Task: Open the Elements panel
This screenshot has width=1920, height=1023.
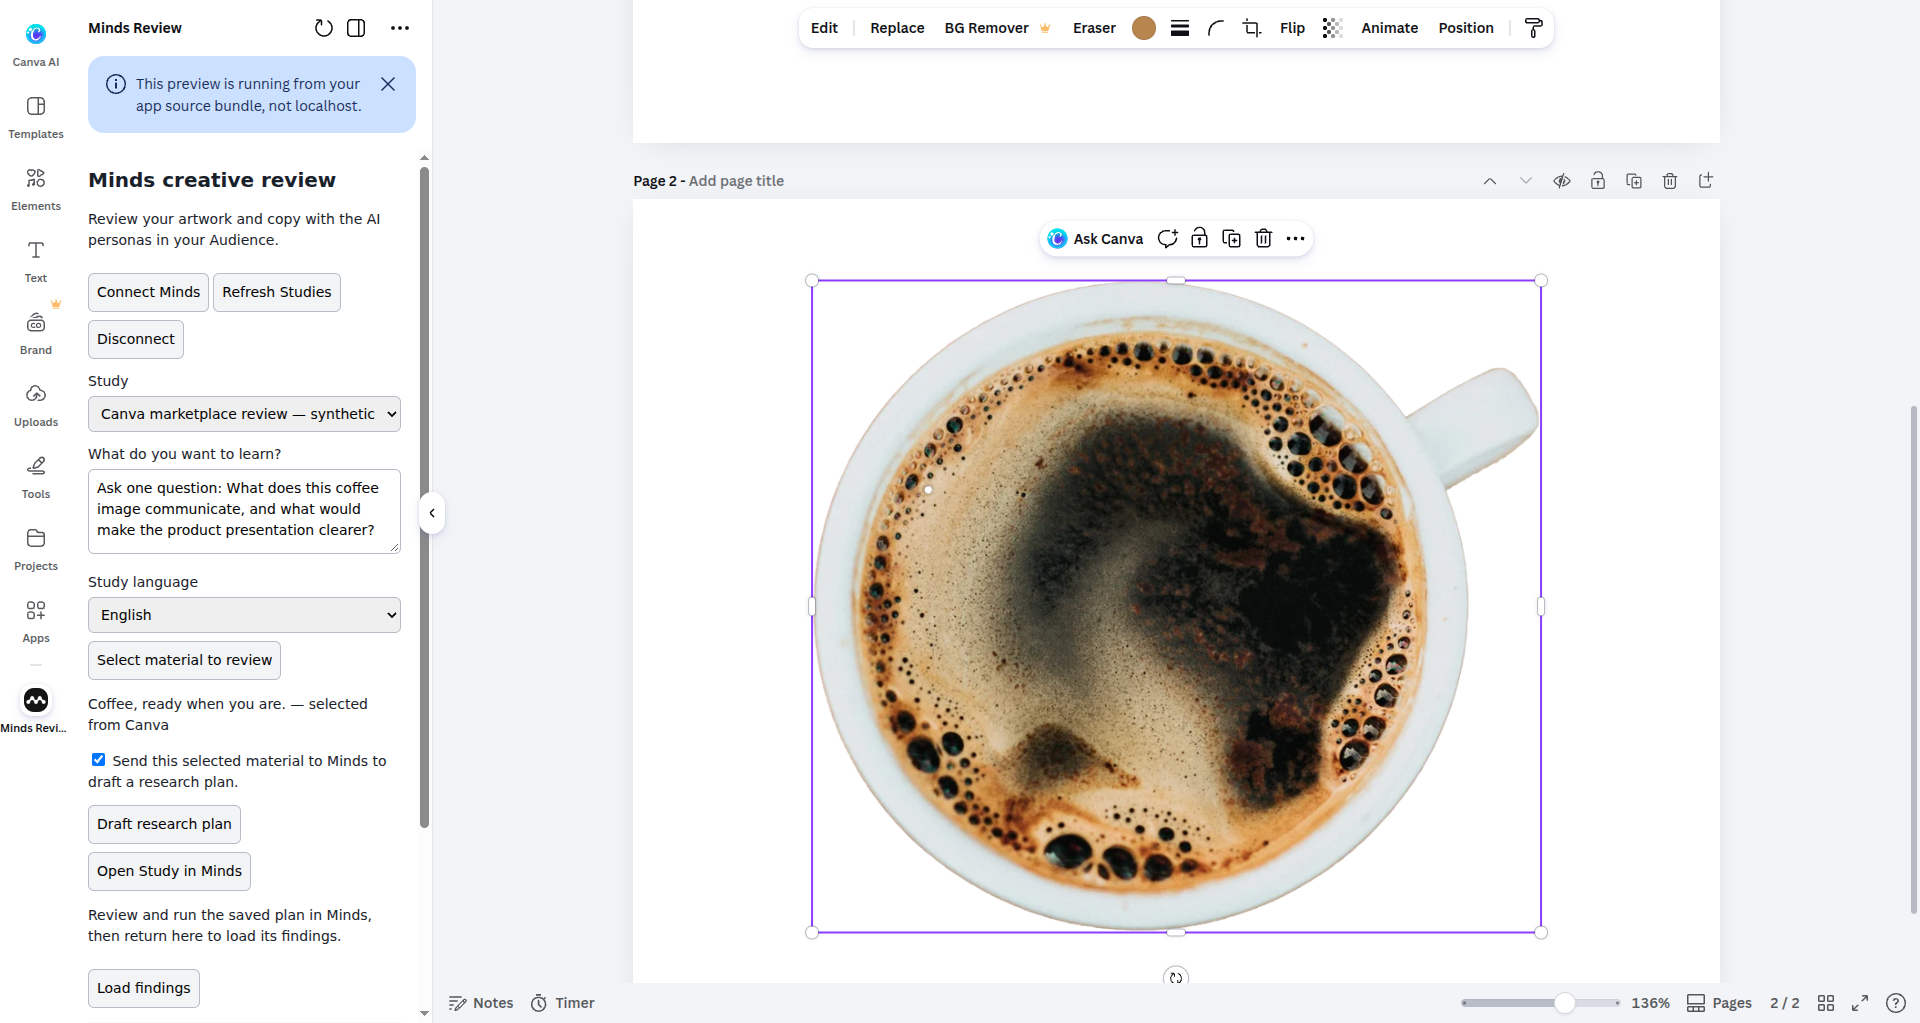Action: [36, 189]
